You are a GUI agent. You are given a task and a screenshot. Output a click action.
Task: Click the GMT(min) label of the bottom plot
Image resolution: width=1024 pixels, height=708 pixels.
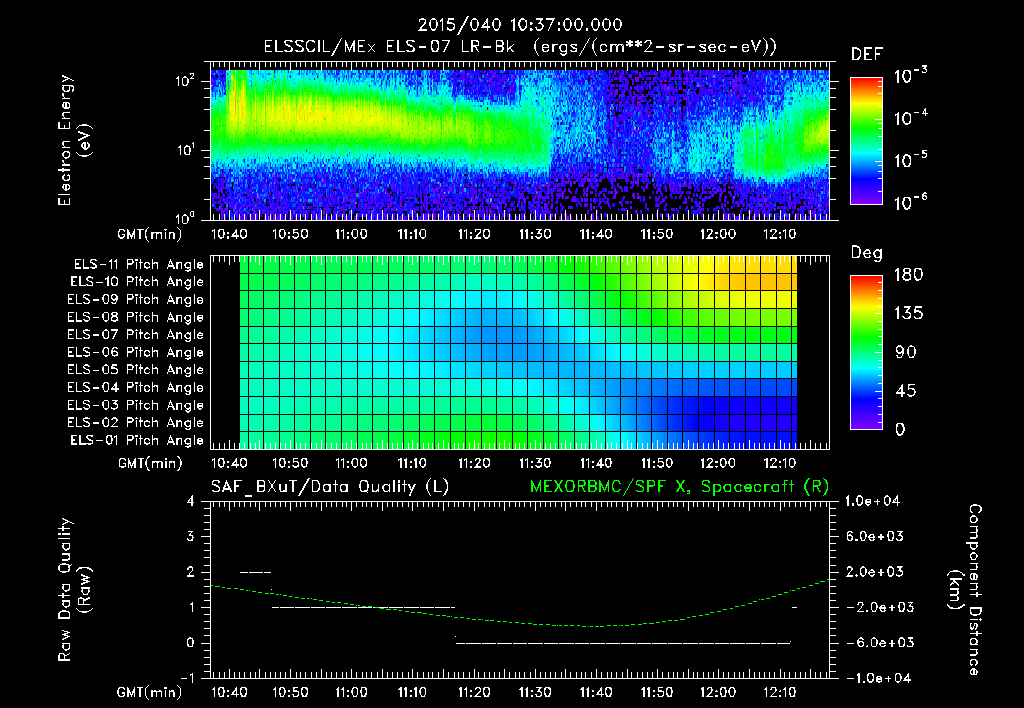point(149,692)
